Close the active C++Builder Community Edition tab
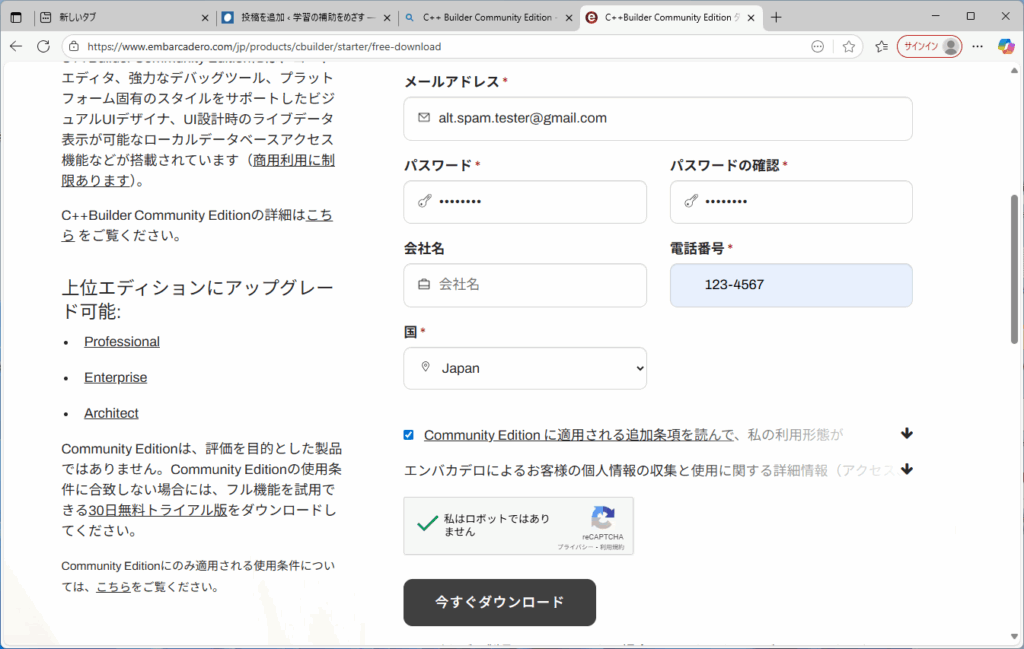1024x649 pixels. point(751,18)
